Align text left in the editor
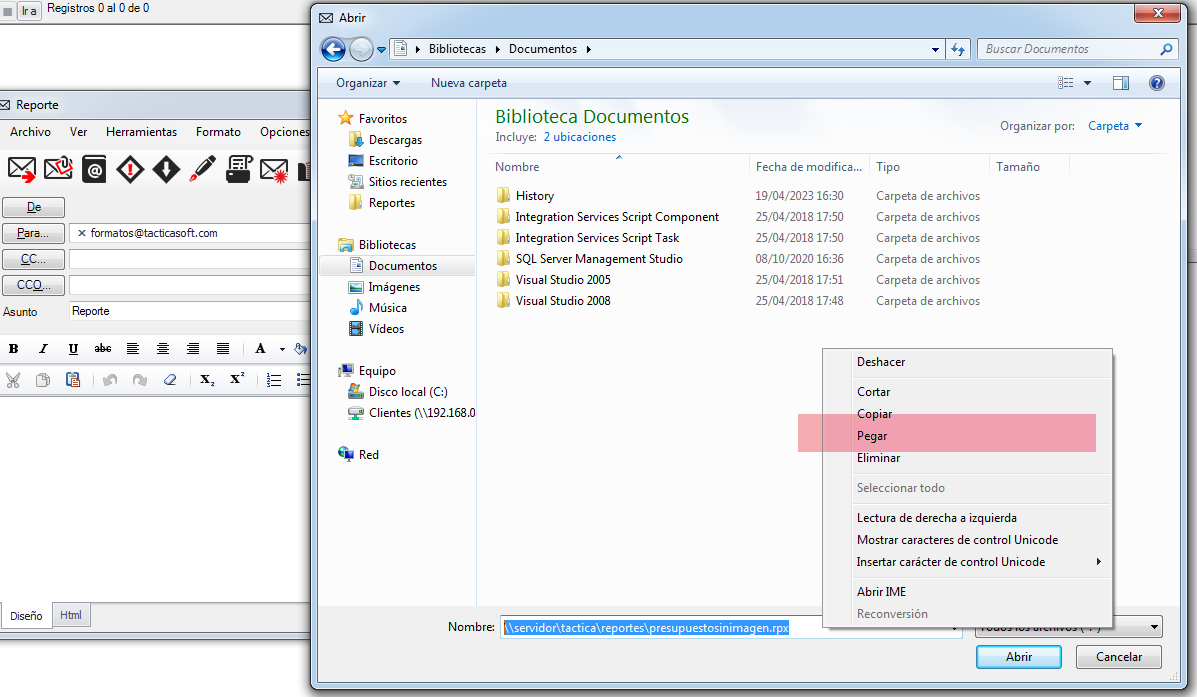1197x697 pixels. coord(133,349)
